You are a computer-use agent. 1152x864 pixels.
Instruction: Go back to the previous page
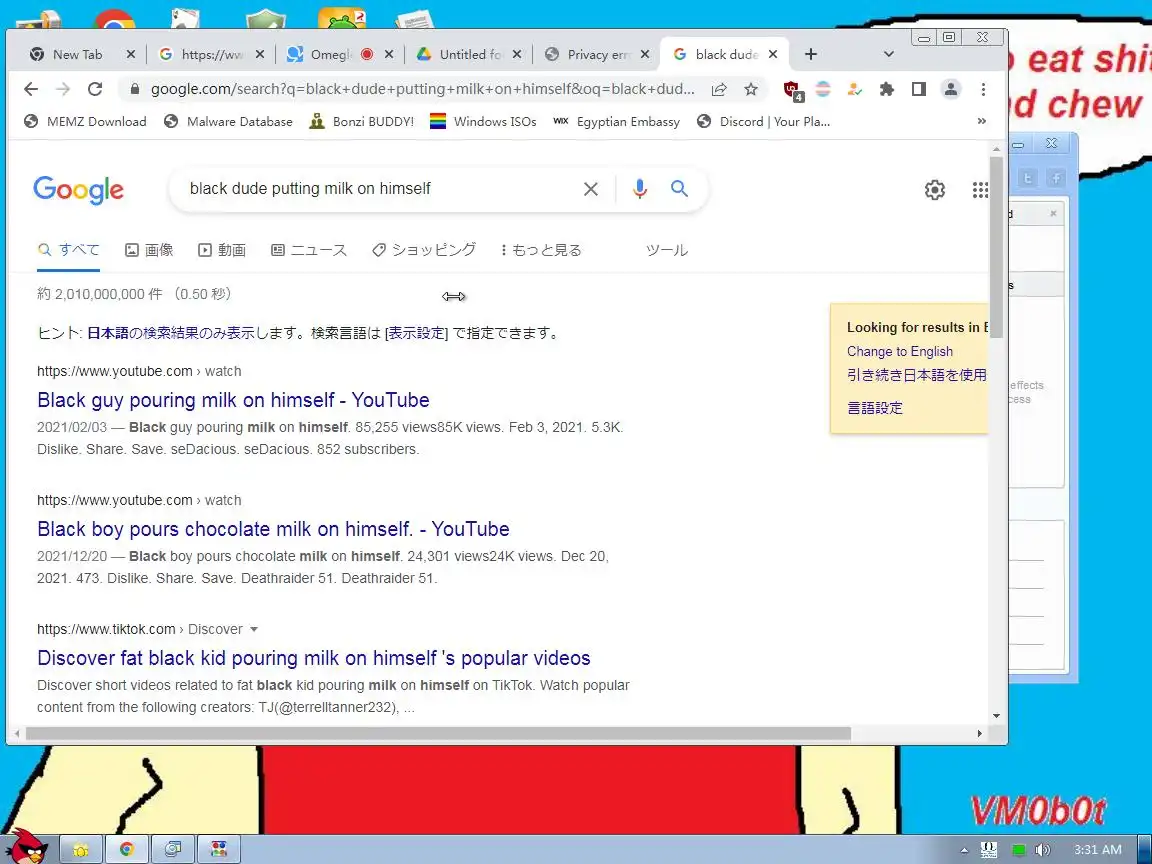31,89
